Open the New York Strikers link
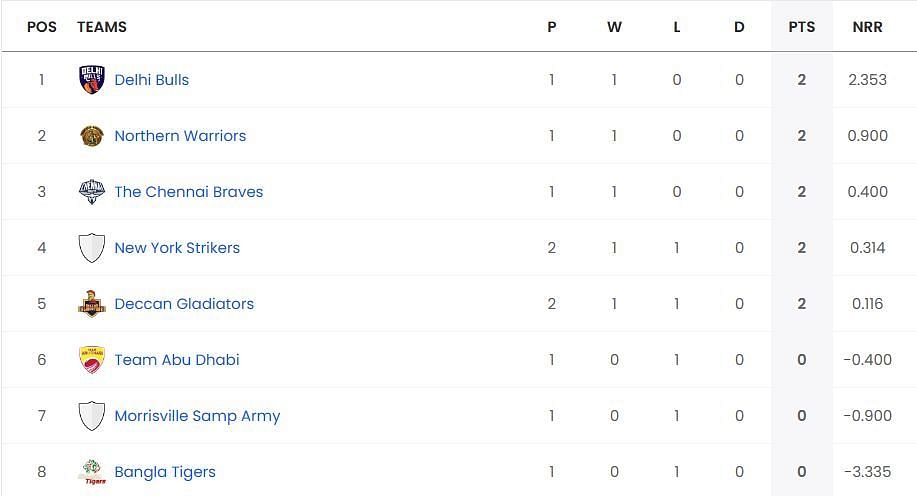 [x=177, y=248]
